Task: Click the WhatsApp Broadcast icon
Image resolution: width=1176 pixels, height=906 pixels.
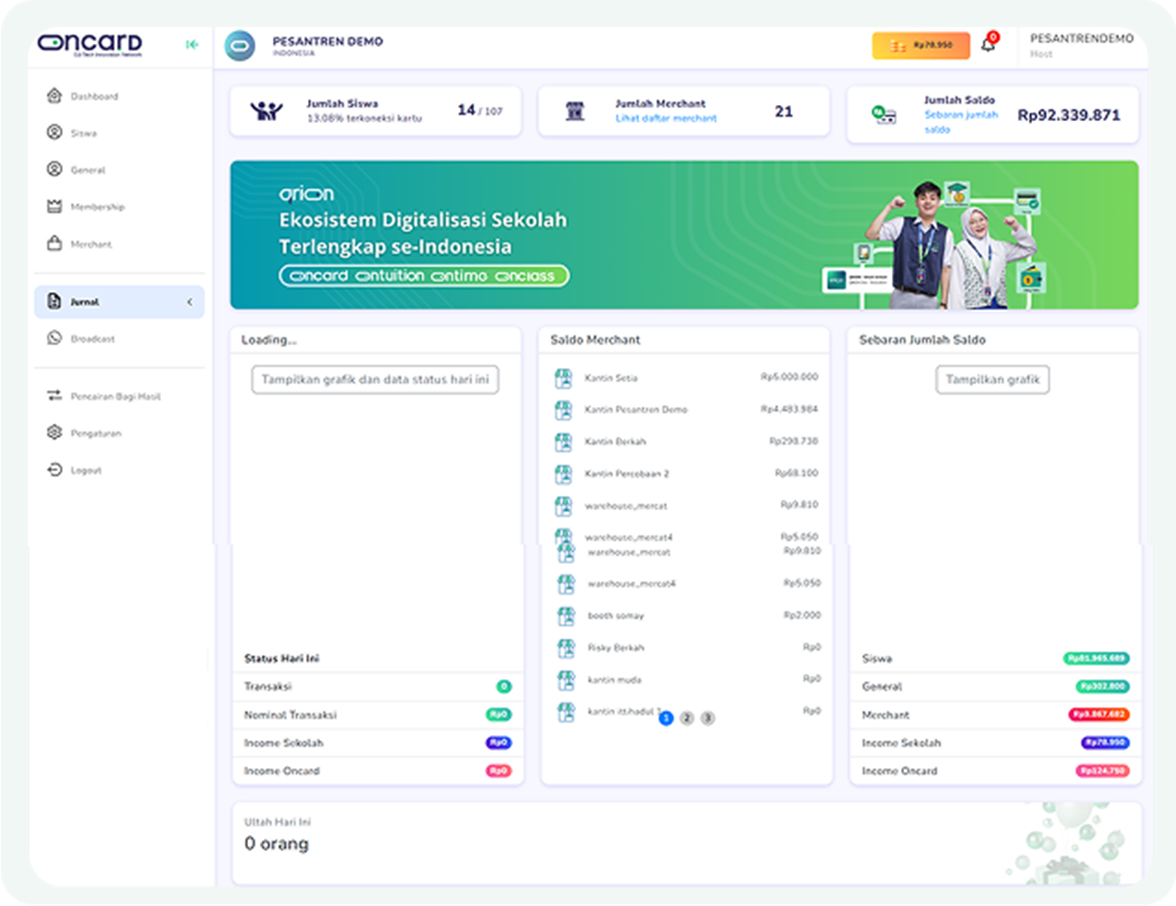Action: 55,339
